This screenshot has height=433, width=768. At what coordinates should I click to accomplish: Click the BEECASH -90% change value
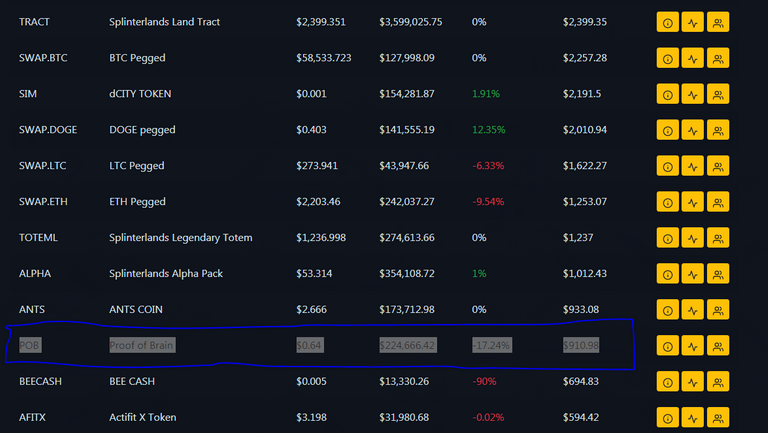click(x=484, y=381)
